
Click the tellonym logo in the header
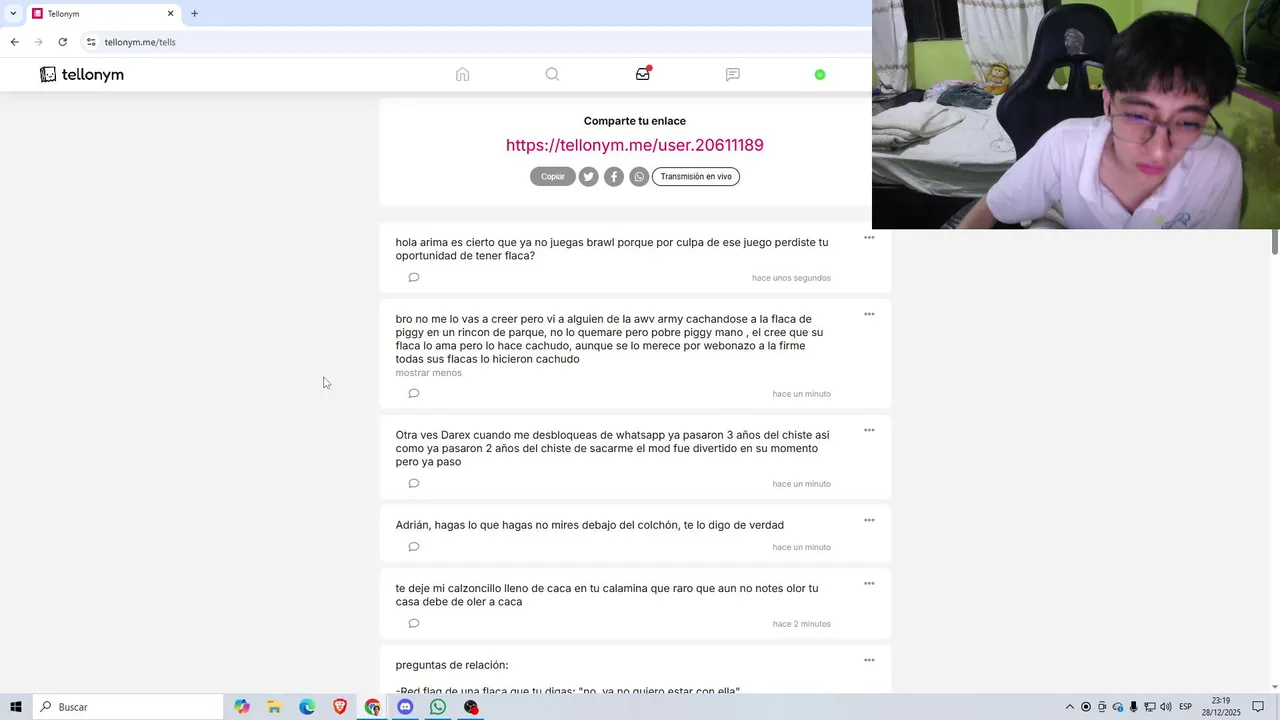[x=82, y=75]
